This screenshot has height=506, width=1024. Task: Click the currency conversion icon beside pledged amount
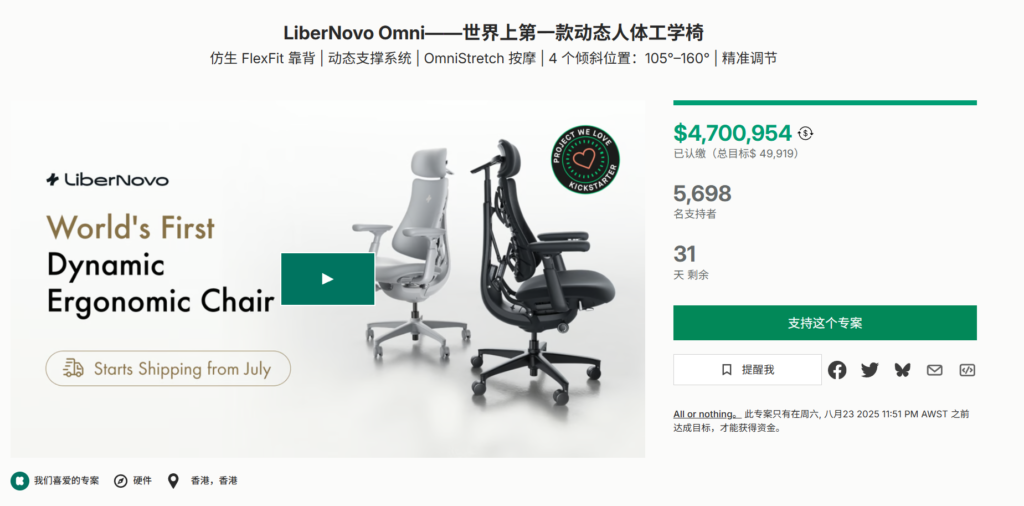click(x=806, y=133)
